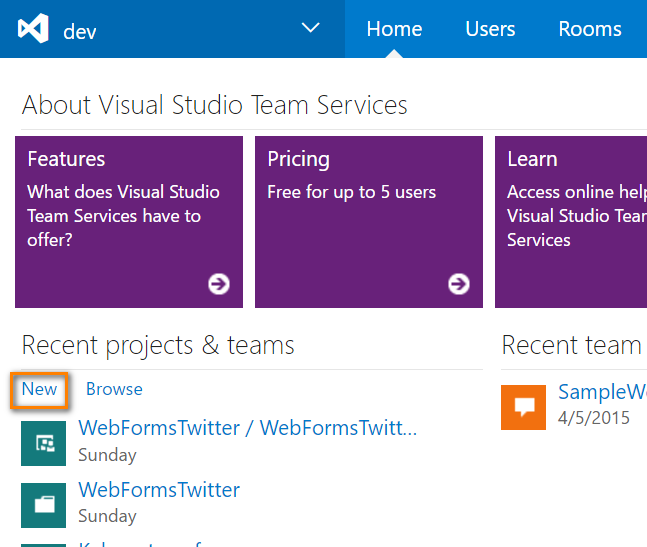The width and height of the screenshot is (647, 547).
Task: Open the Learn tile
Action: [571, 222]
